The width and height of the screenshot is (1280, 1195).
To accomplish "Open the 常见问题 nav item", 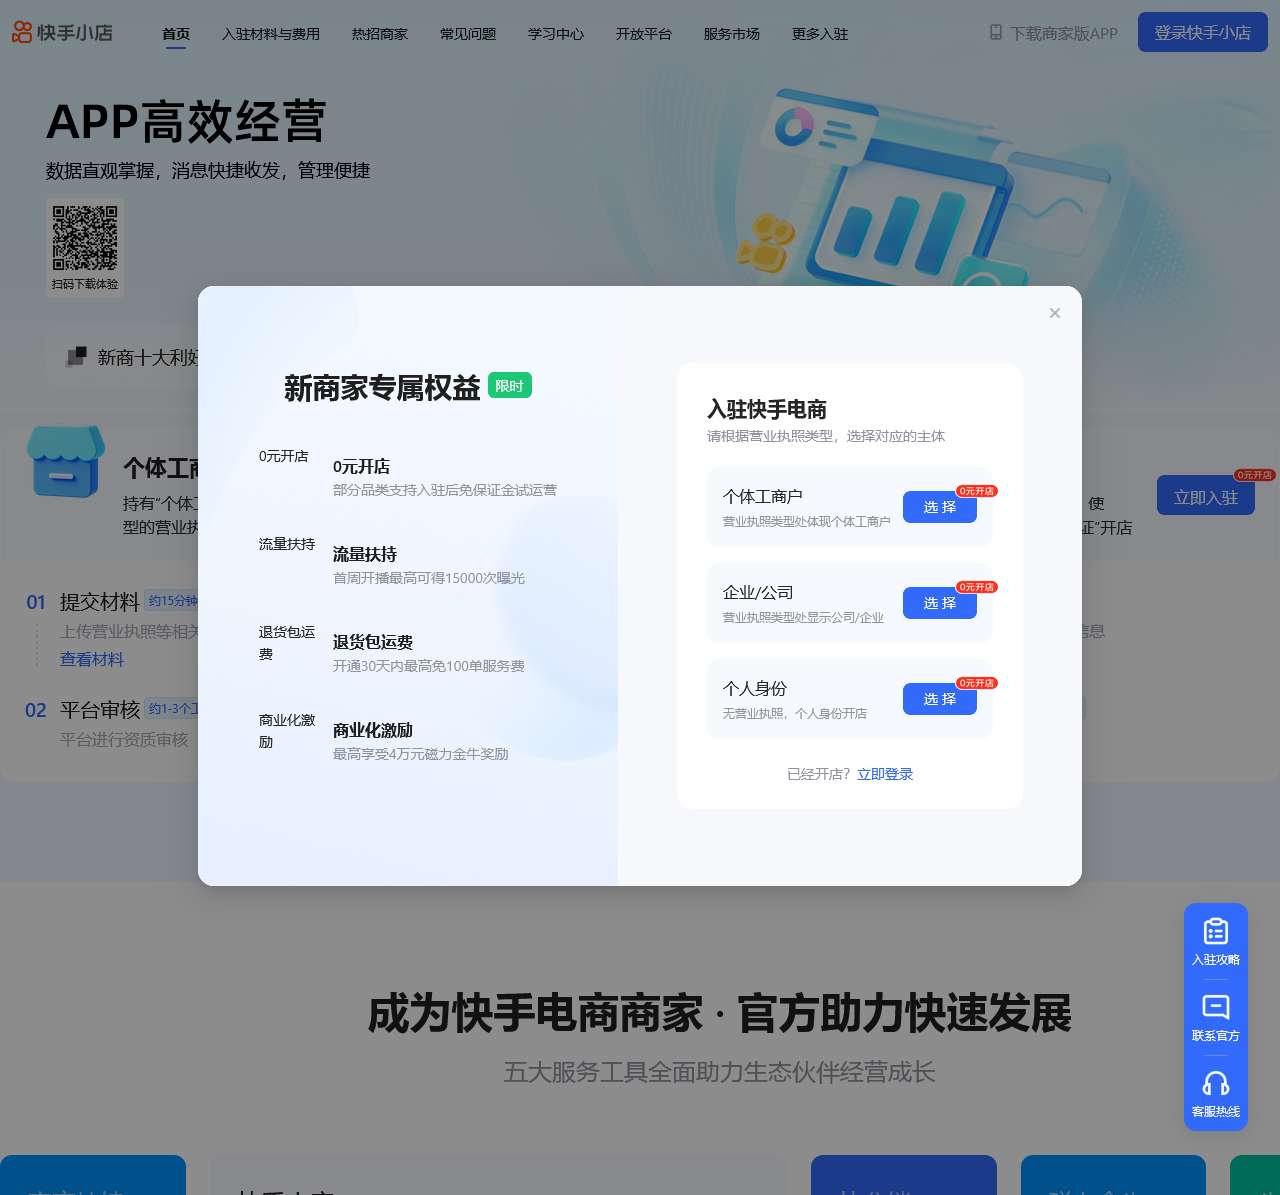I will [467, 33].
